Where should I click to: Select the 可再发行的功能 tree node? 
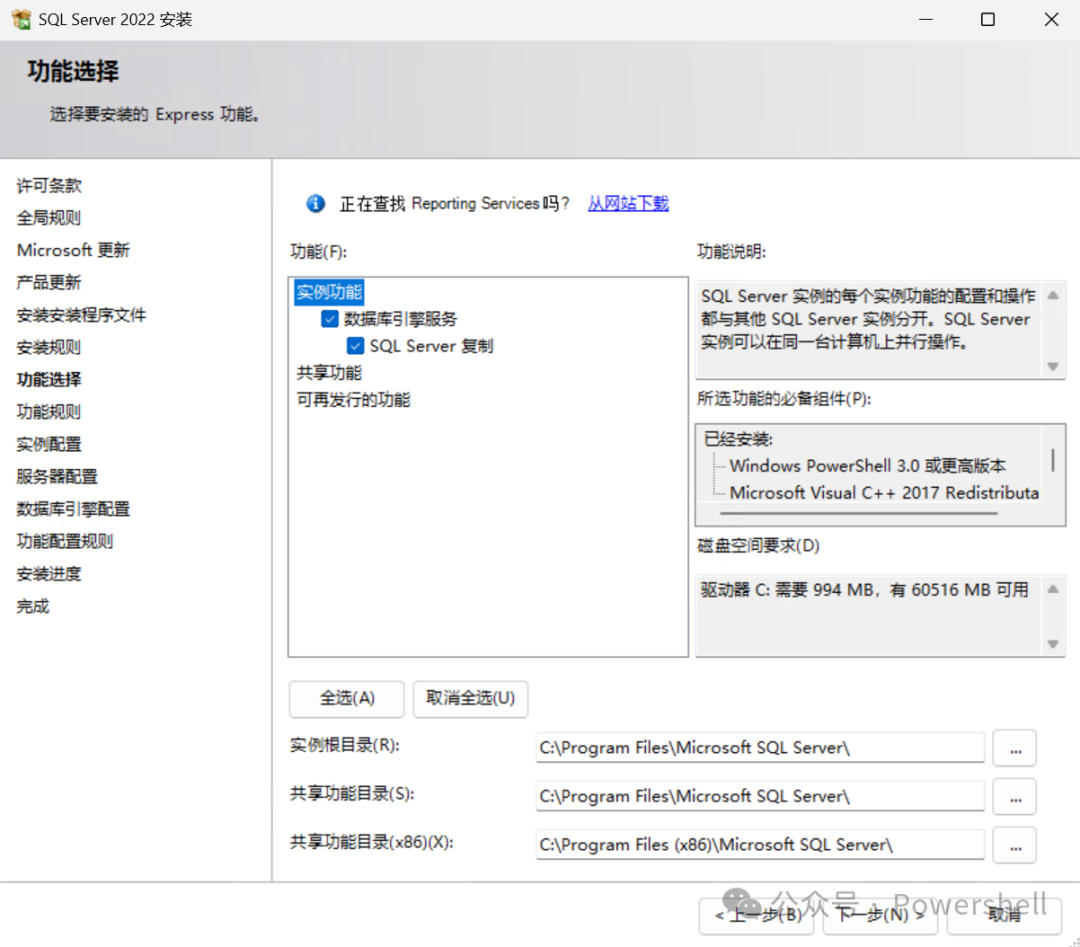pos(353,400)
